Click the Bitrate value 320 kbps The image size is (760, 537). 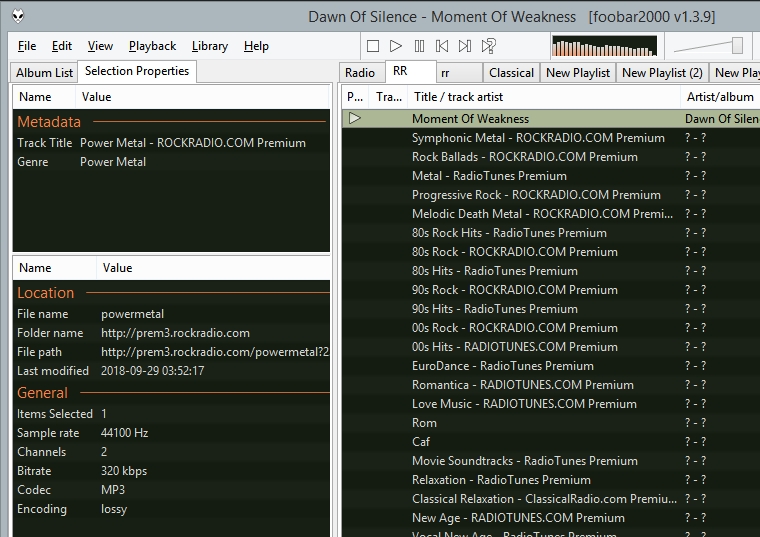(124, 471)
